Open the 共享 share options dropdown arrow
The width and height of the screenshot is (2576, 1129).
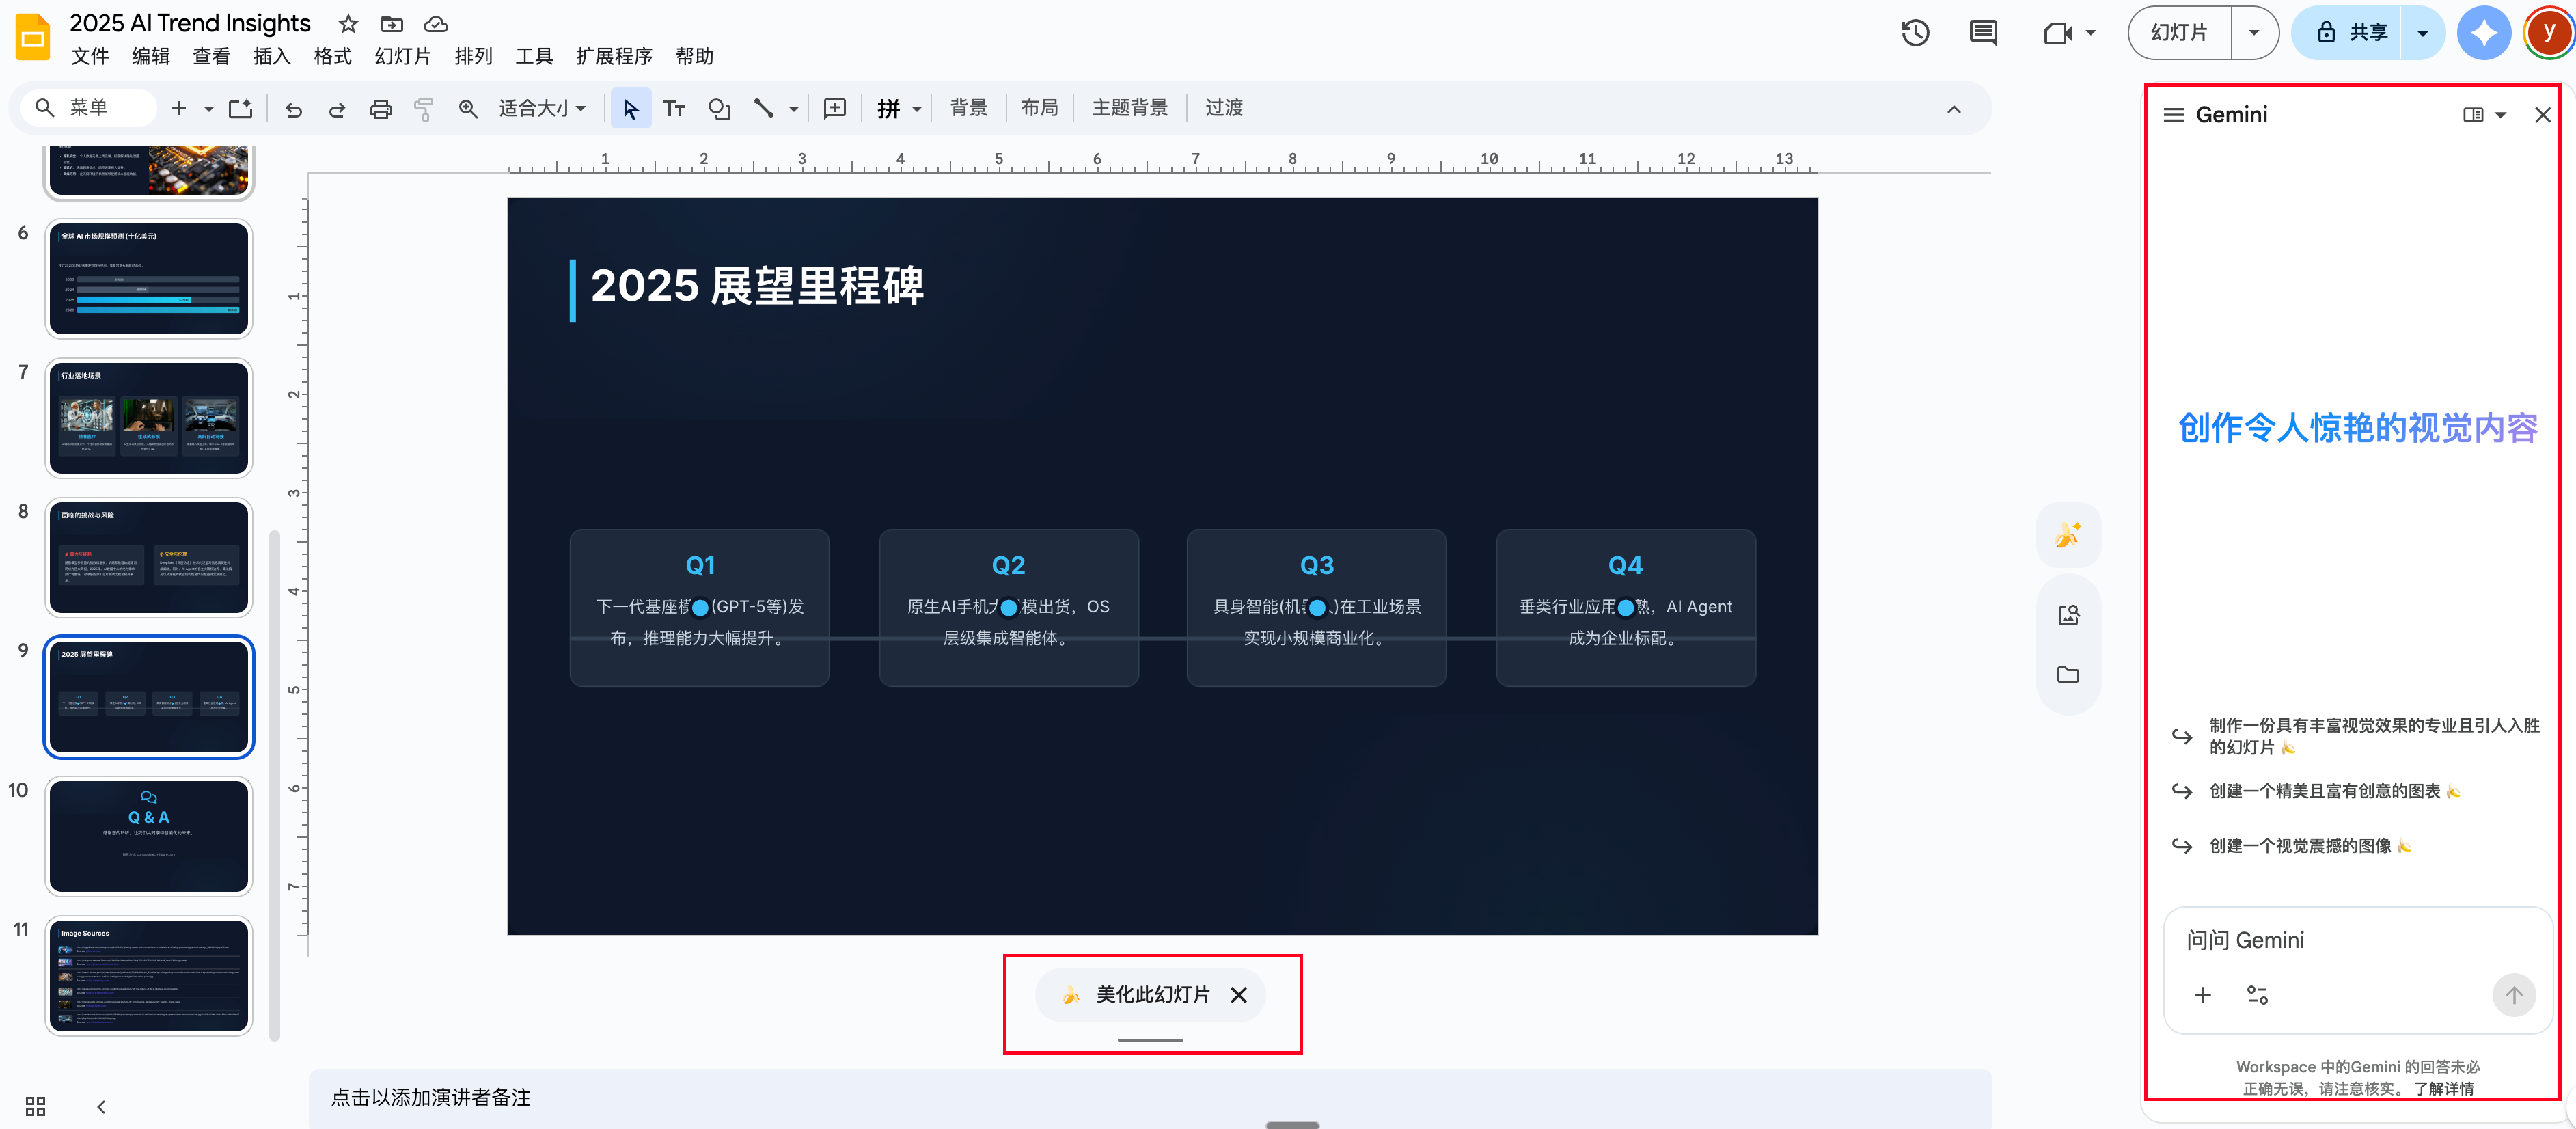pos(2423,33)
